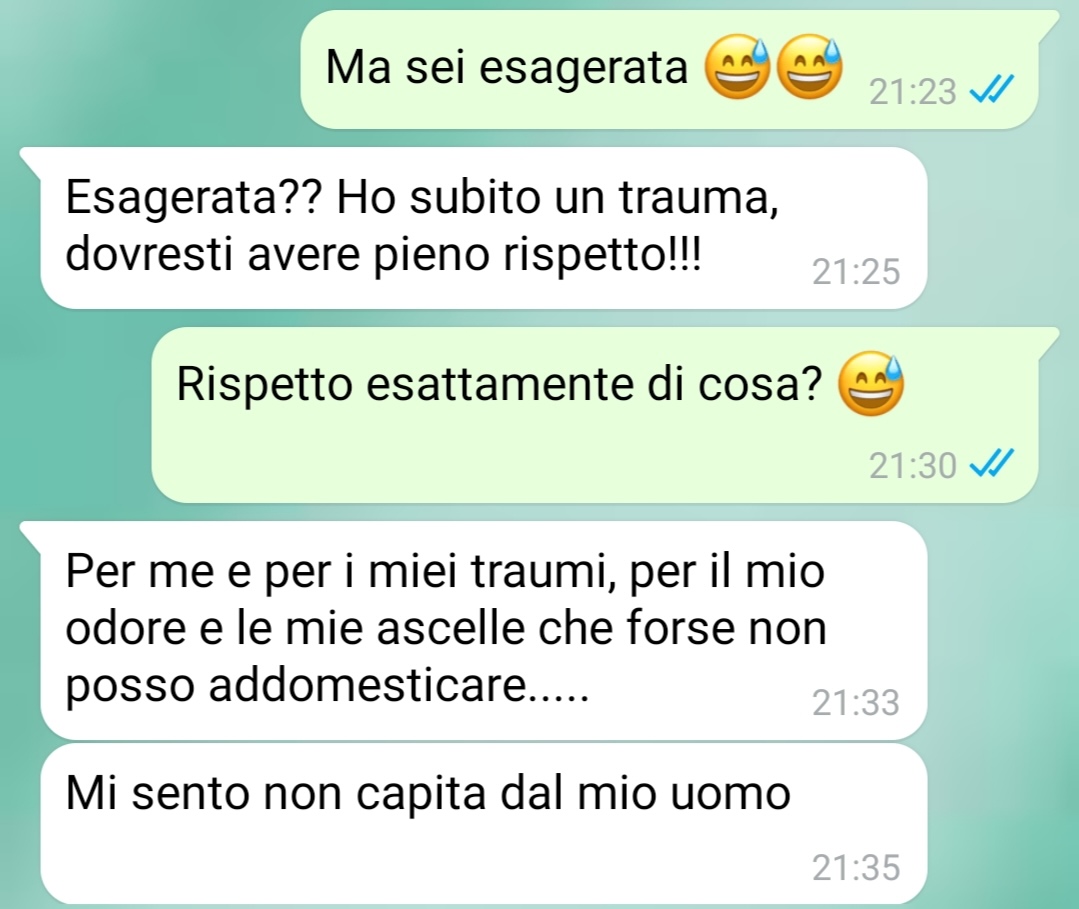
Task: Click the second sweat-smile emoji in the top message
Action: [x=809, y=67]
